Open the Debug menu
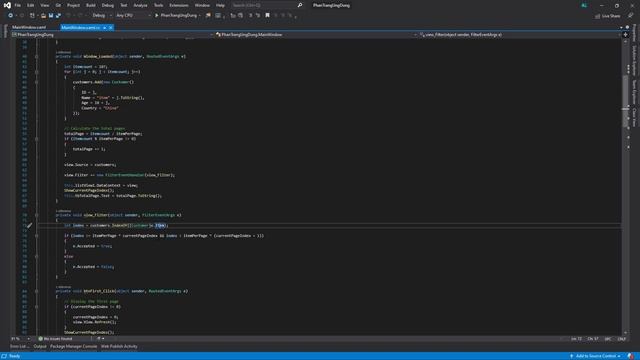Viewport: 640px width, 360px height. pos(108,5)
